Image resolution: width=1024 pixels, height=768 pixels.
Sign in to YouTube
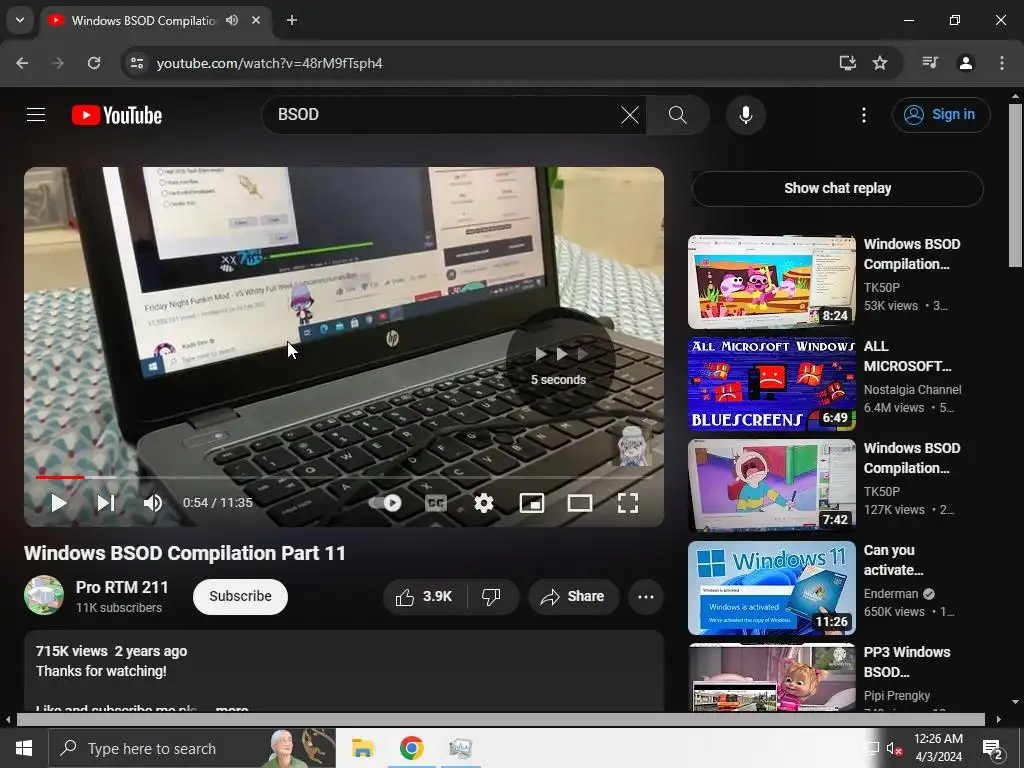pos(941,115)
